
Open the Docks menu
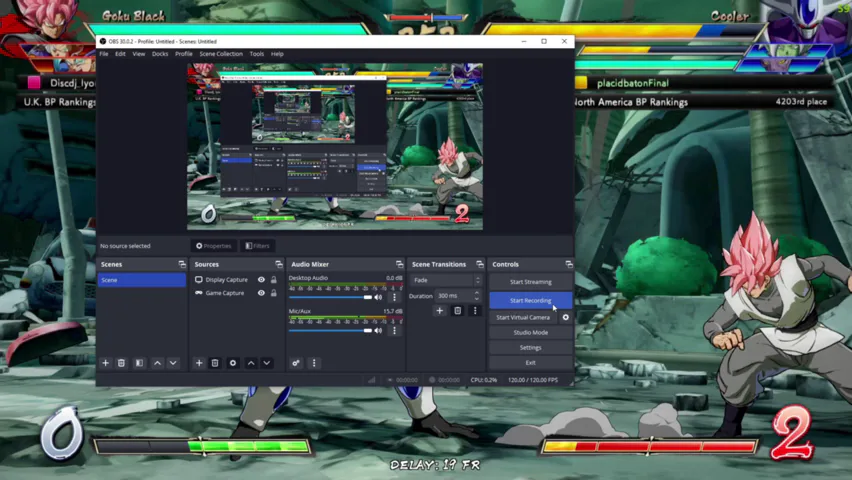pos(160,54)
